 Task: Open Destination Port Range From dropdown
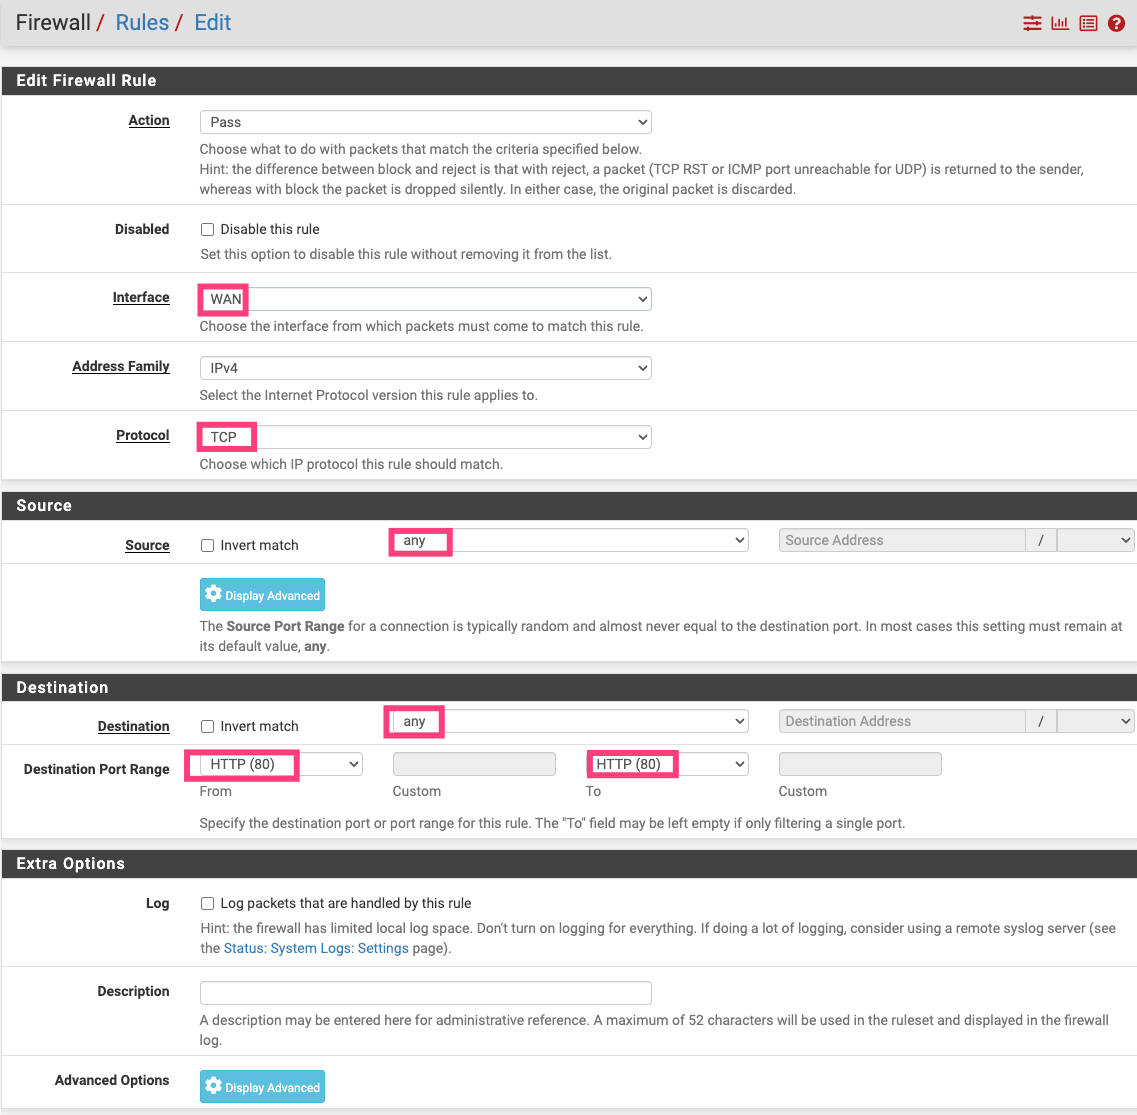[281, 765]
